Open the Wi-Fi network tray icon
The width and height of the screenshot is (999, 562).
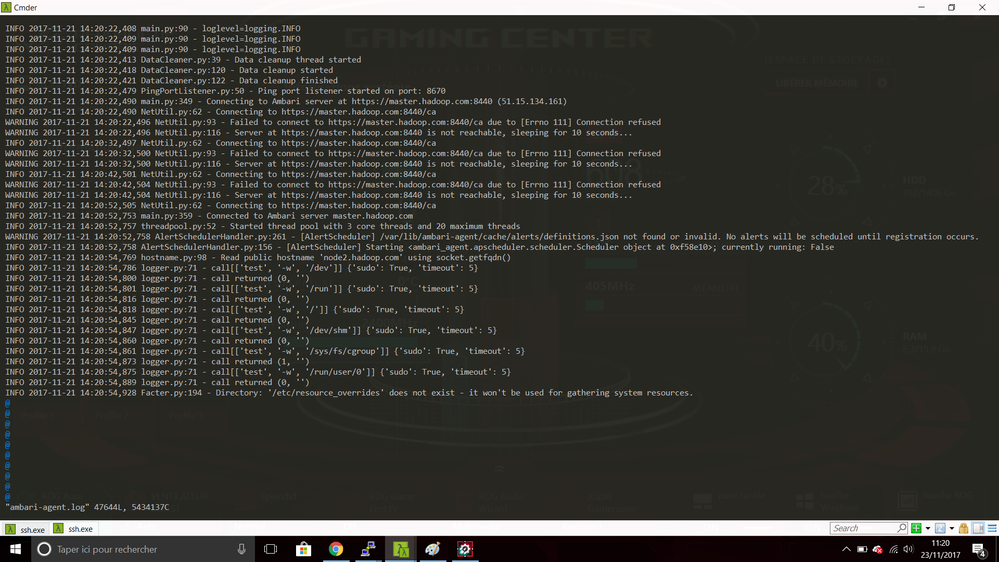[893, 549]
